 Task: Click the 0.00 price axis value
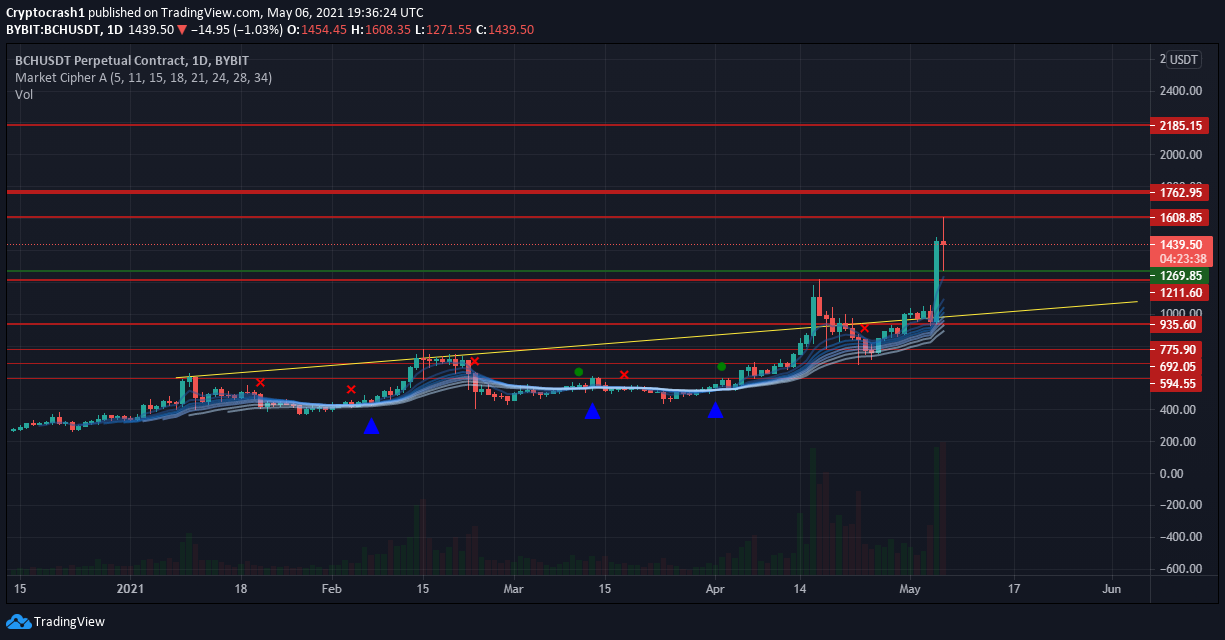(1172, 474)
